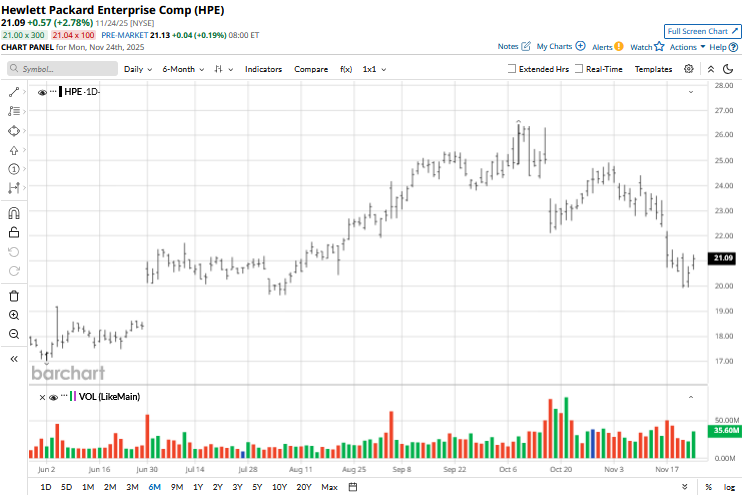Screen dimensions: 747x495
Task: Open VOL indicator more-options ellipsis
Action: click(x=64, y=395)
